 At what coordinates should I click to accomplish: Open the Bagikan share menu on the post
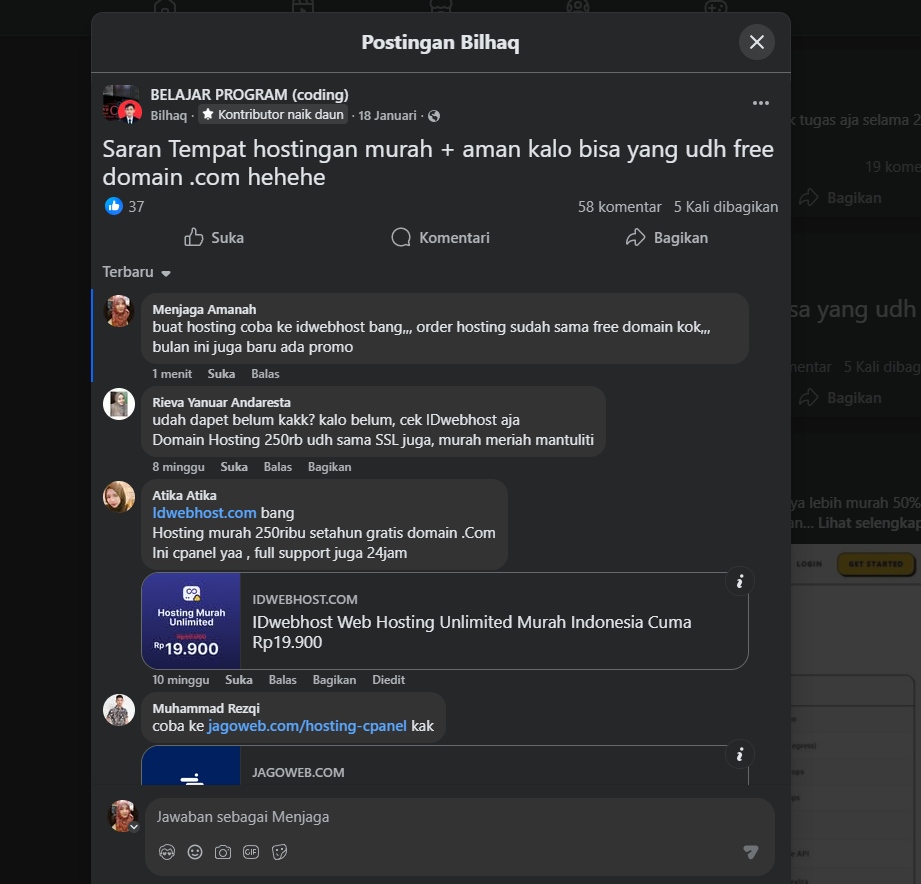(666, 238)
